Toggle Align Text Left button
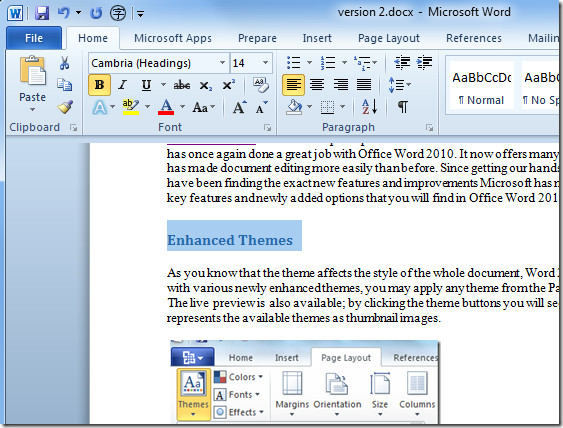This screenshot has height=428, width=563. (293, 85)
